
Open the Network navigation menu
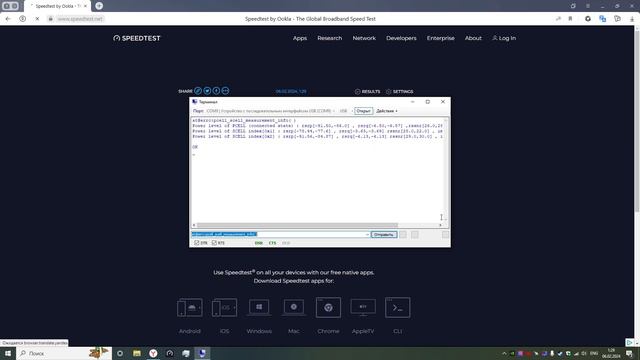364,38
